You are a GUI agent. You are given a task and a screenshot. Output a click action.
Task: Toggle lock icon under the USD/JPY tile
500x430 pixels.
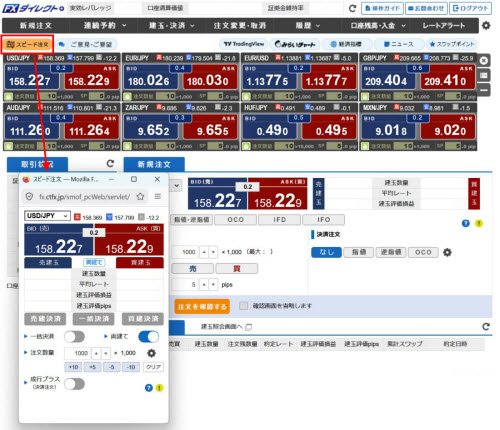8,97
